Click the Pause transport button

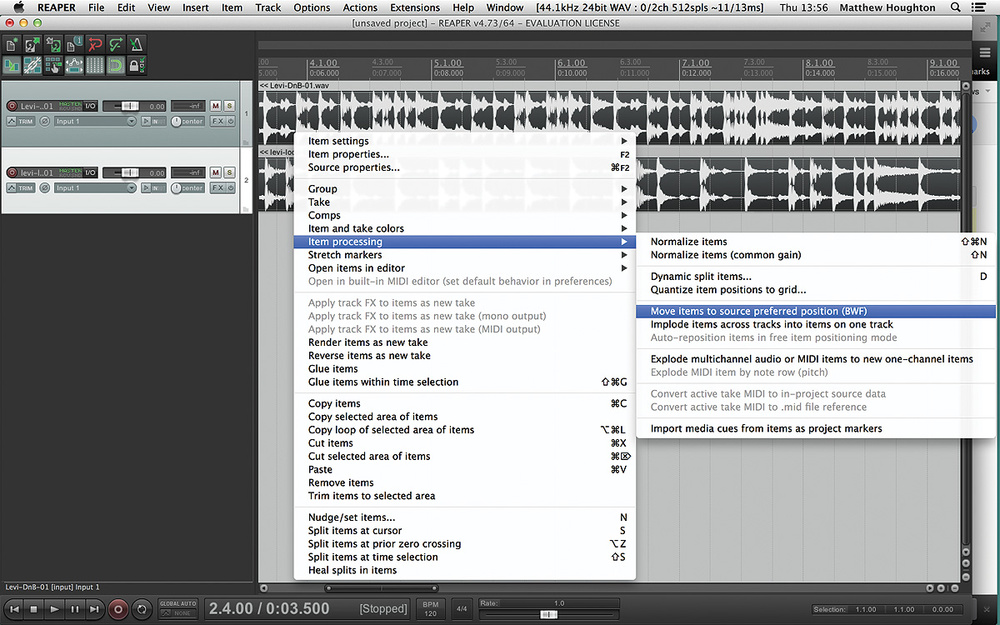(75, 610)
